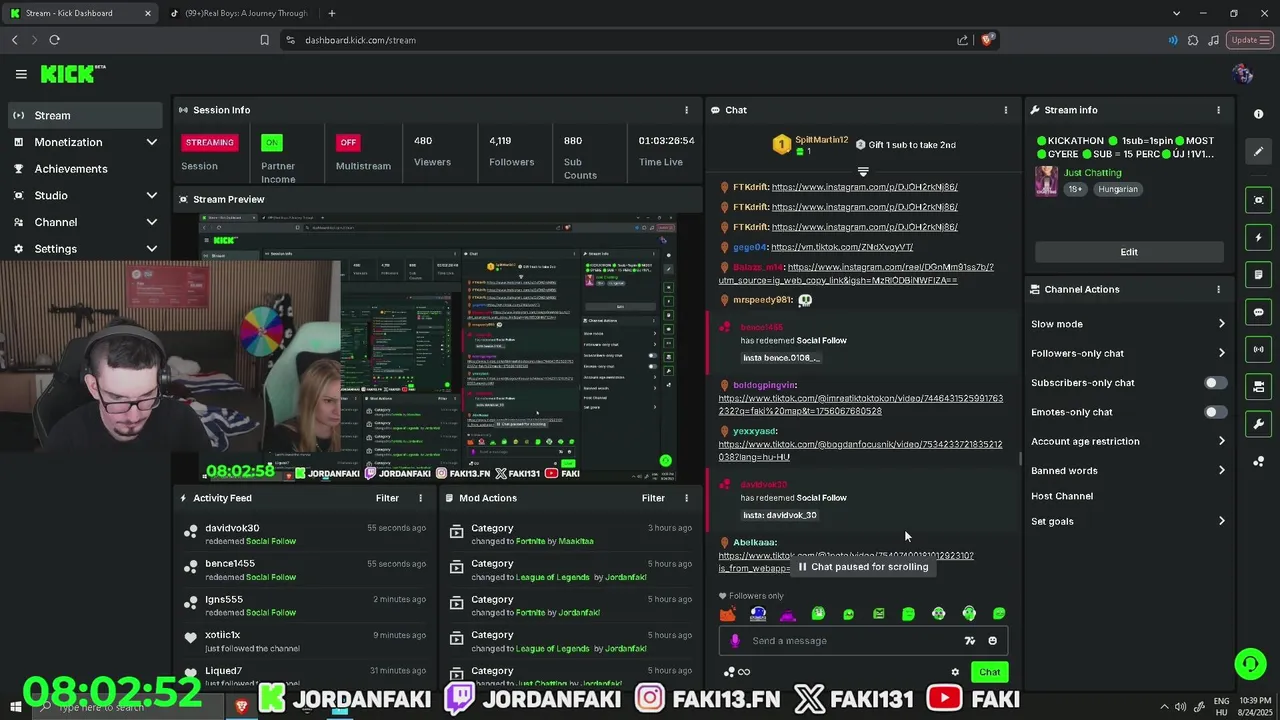Select Achievements in the left sidebar
This screenshot has height=720, width=1280.
point(85,169)
